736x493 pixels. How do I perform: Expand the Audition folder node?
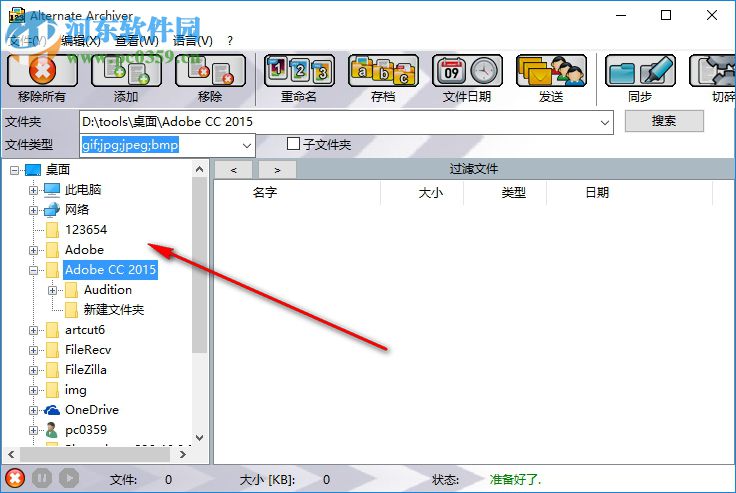(x=53, y=291)
